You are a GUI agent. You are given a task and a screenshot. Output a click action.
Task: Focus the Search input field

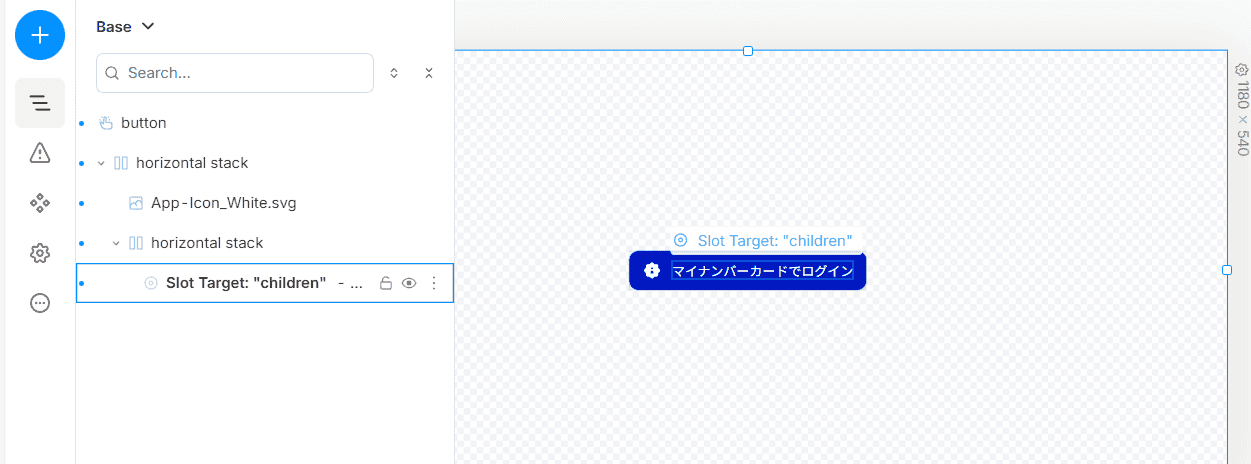coord(235,73)
